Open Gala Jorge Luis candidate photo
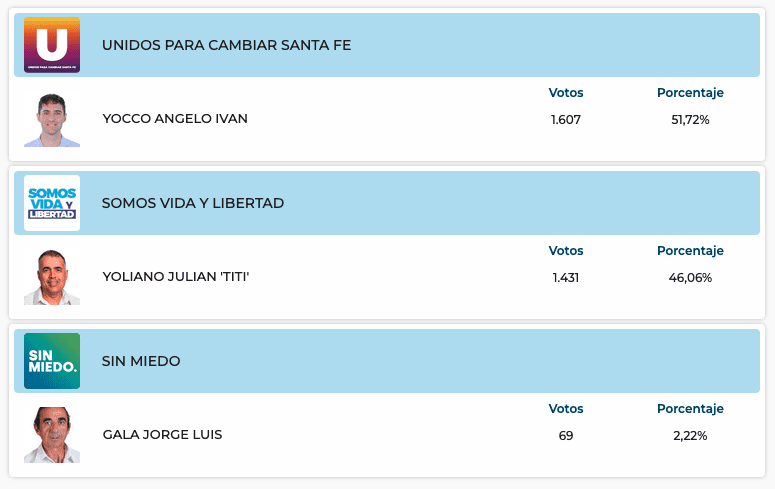This screenshot has width=775, height=489. click(52, 435)
